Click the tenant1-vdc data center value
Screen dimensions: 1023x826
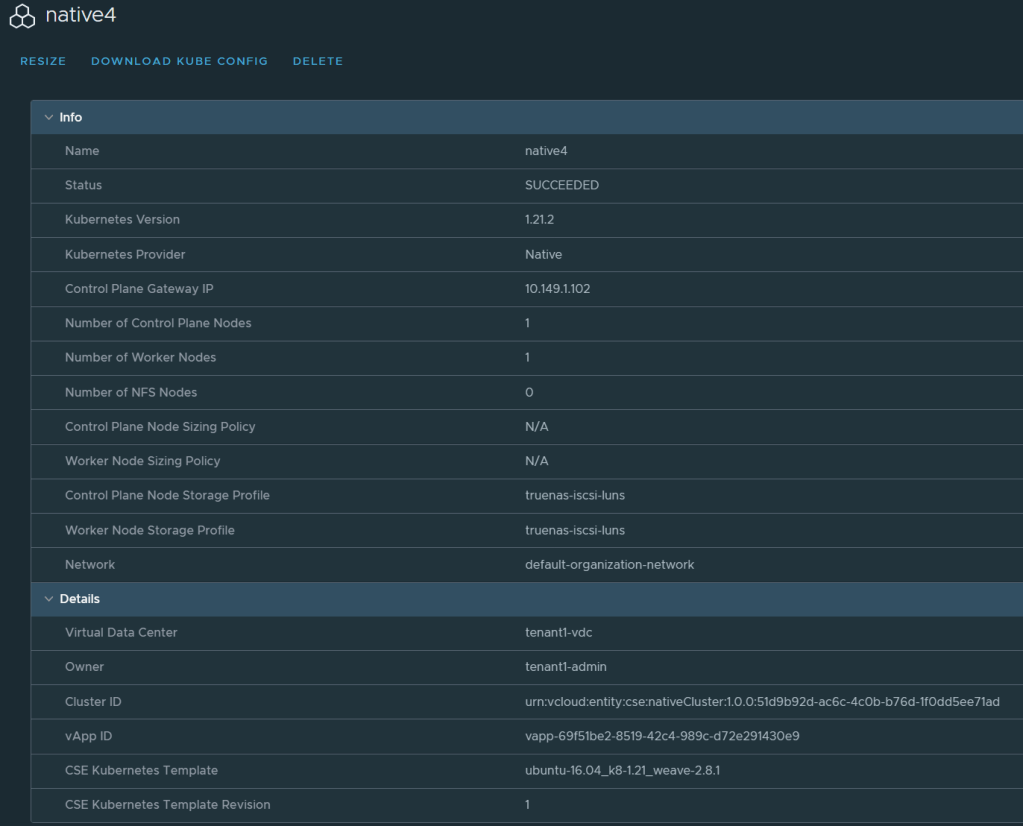pos(559,632)
